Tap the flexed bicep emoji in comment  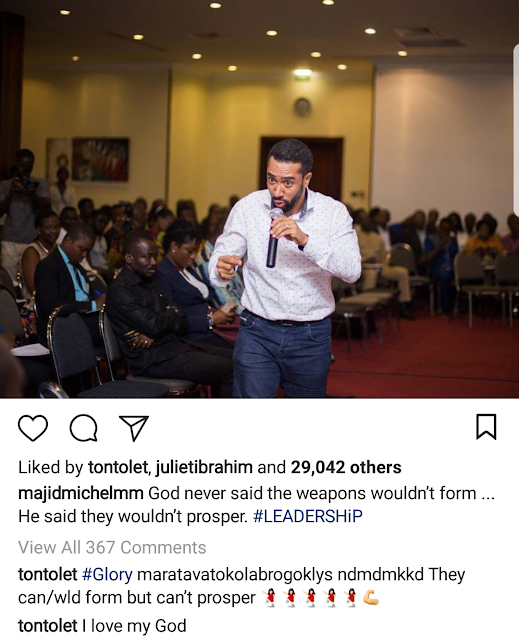click(x=370, y=598)
